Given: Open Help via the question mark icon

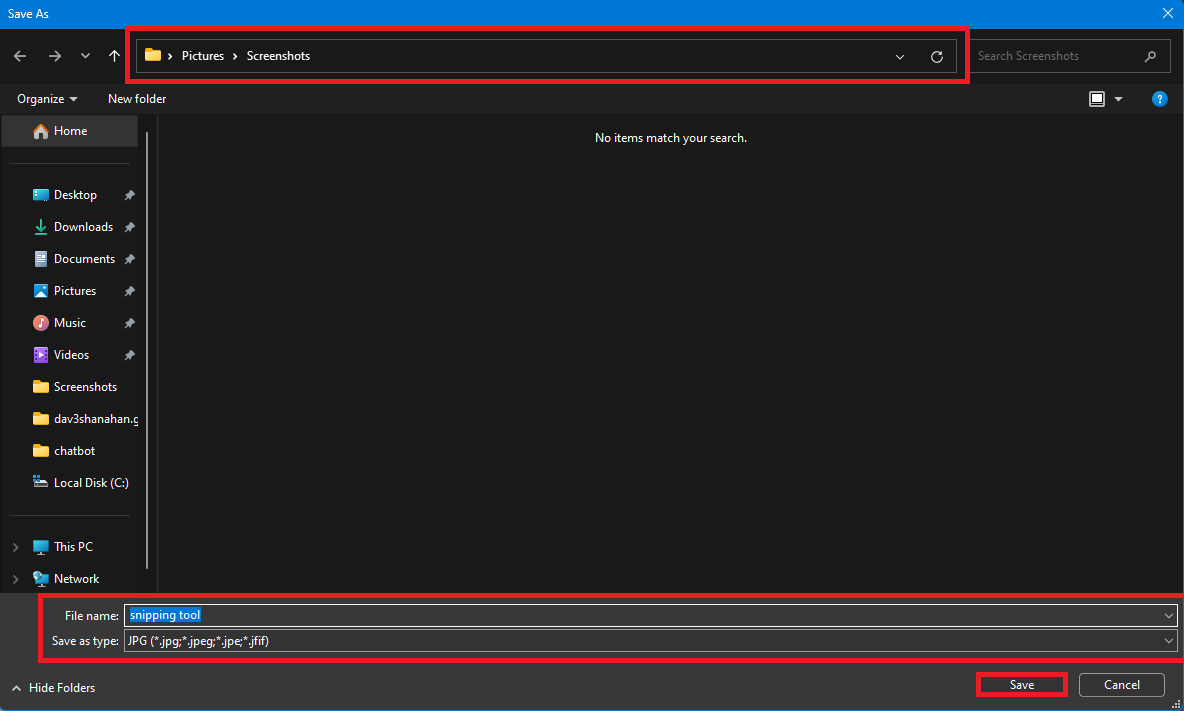Looking at the screenshot, I should pos(1159,99).
